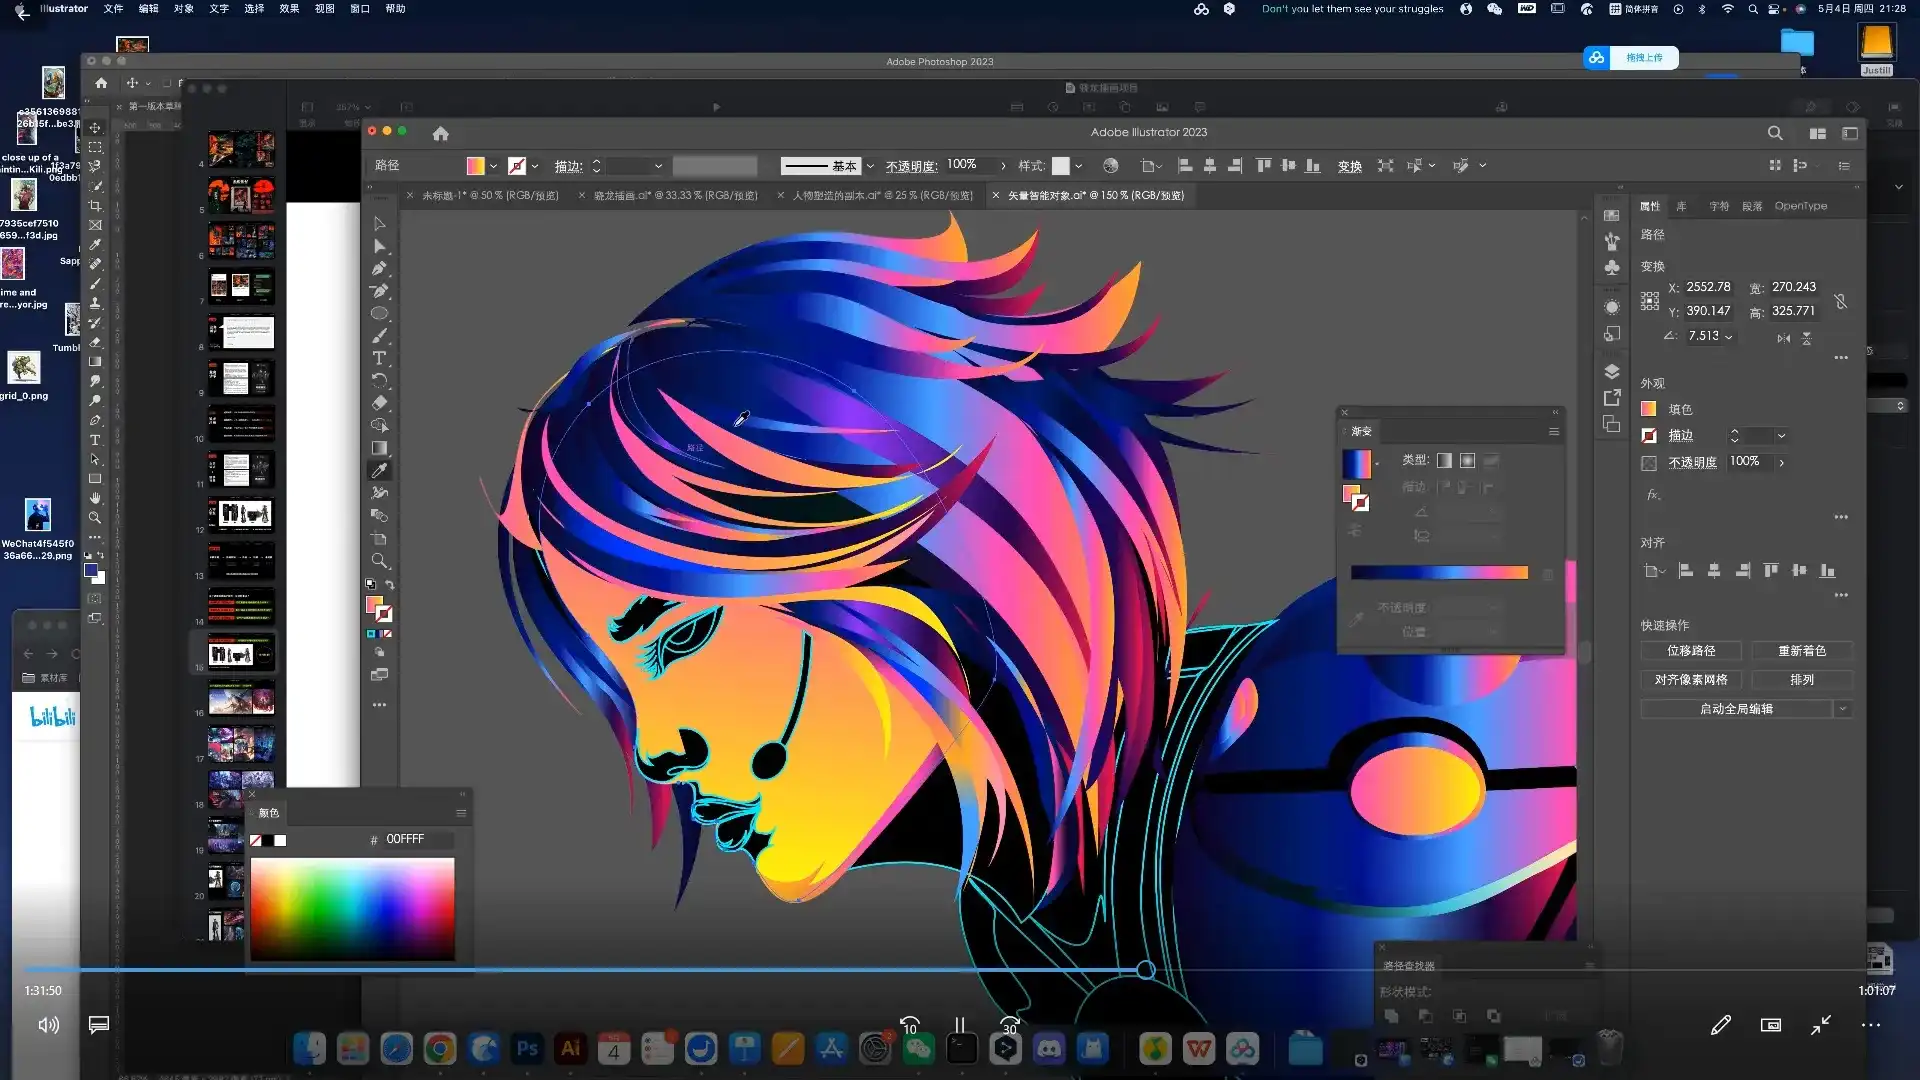Open the 启动全局编辑 dropdown arrow
1920x1080 pixels.
[1842, 709]
